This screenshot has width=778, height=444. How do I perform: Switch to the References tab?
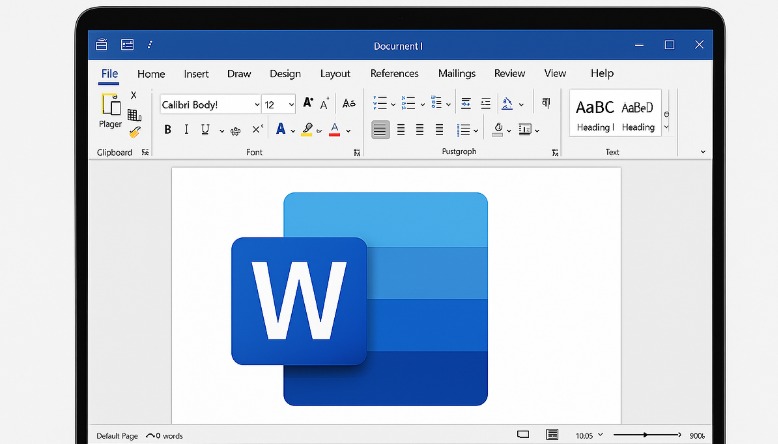(x=394, y=73)
